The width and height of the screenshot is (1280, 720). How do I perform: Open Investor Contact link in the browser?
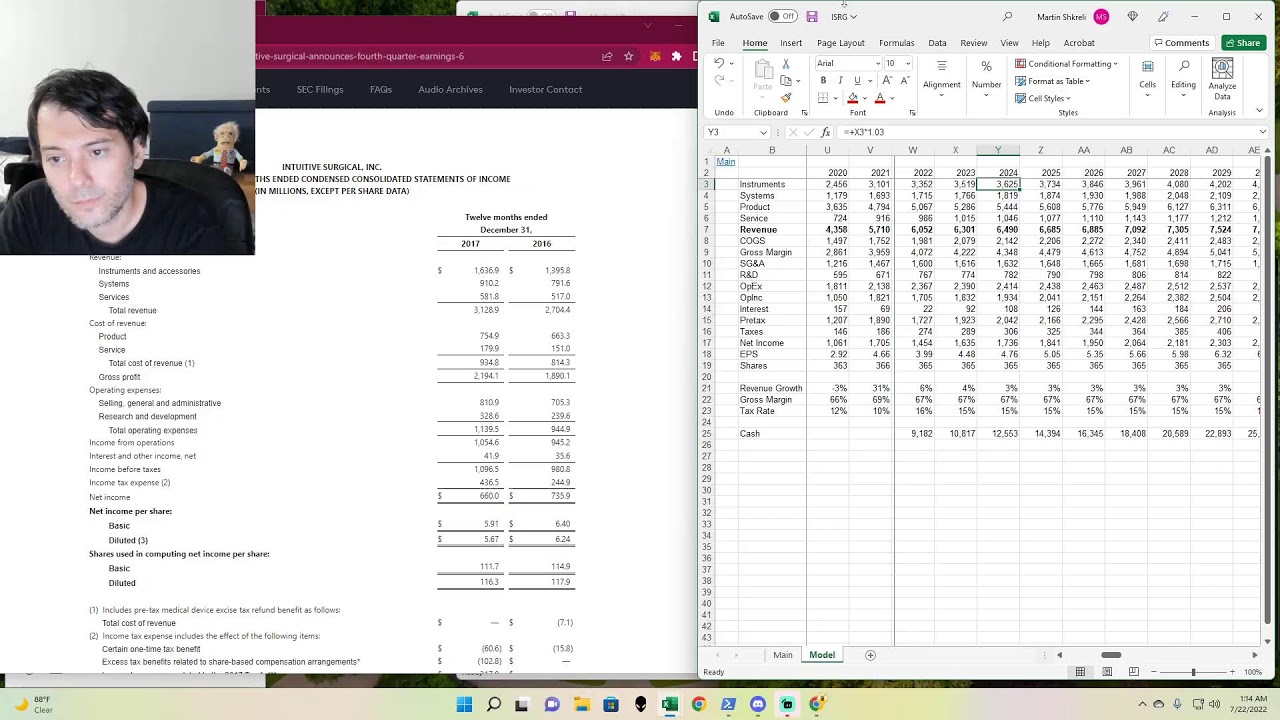(545, 90)
